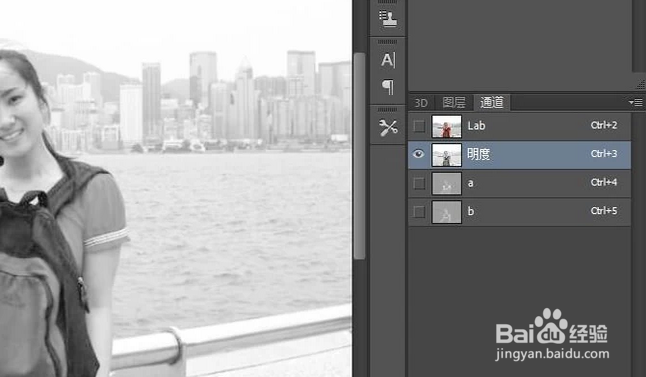Click the b channel thumbnail

point(447,212)
